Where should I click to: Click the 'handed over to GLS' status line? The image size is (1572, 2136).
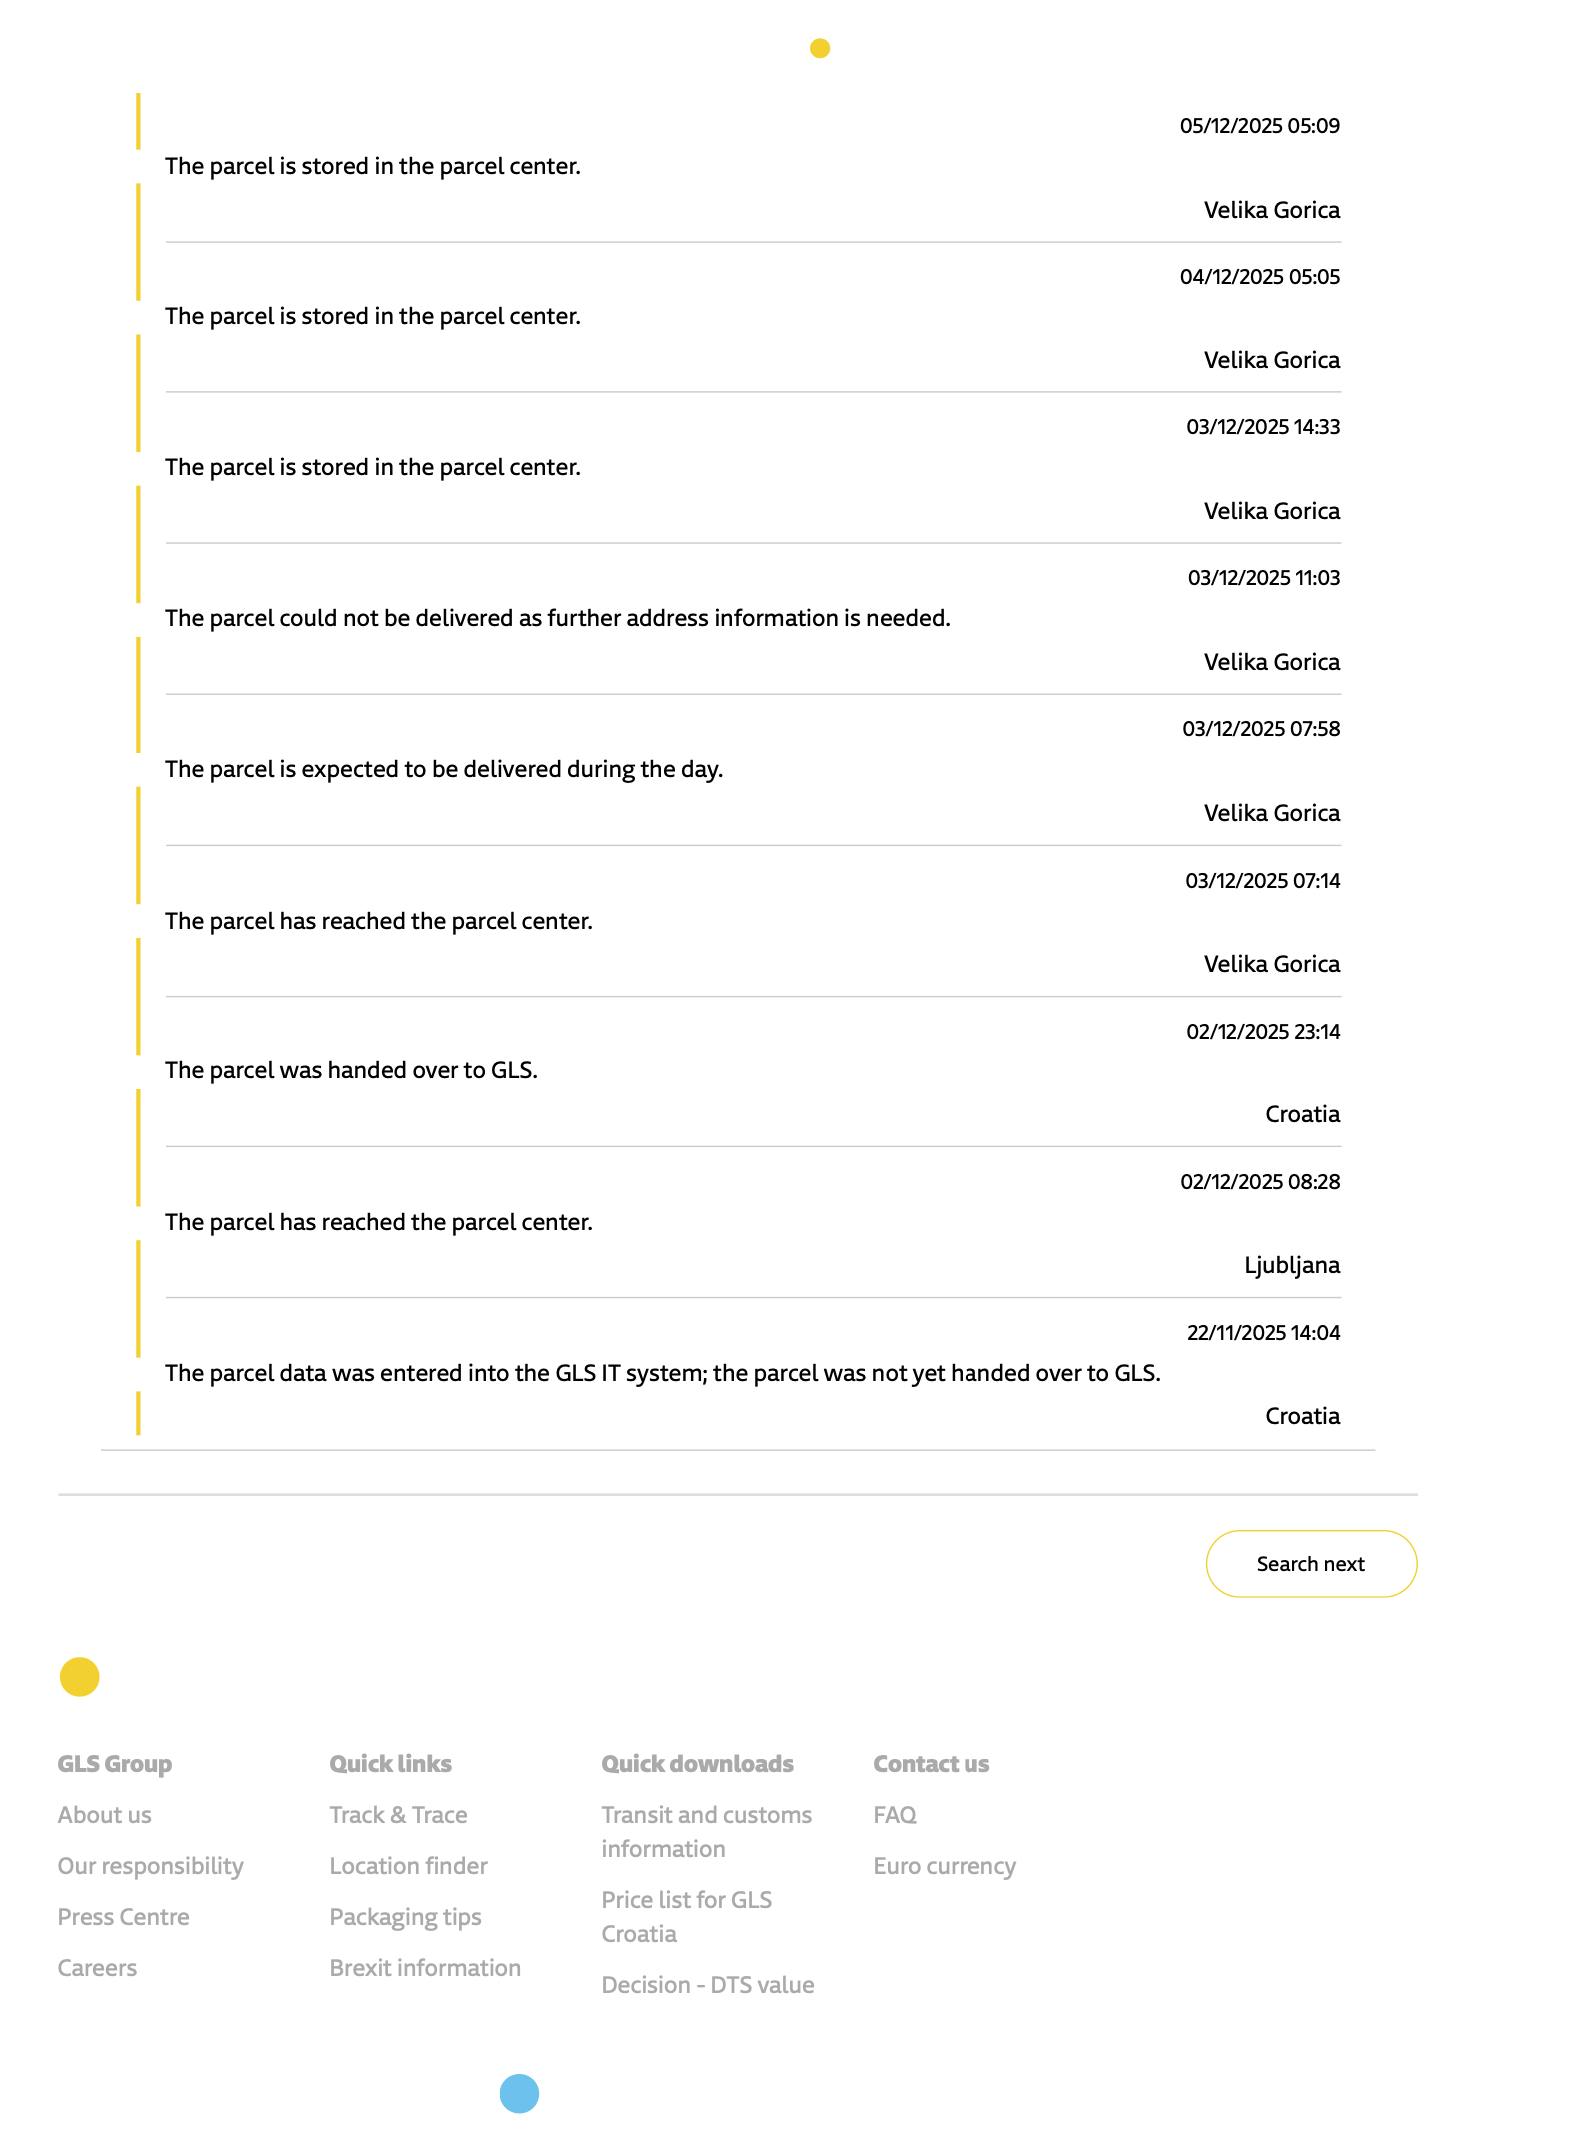pos(351,1070)
